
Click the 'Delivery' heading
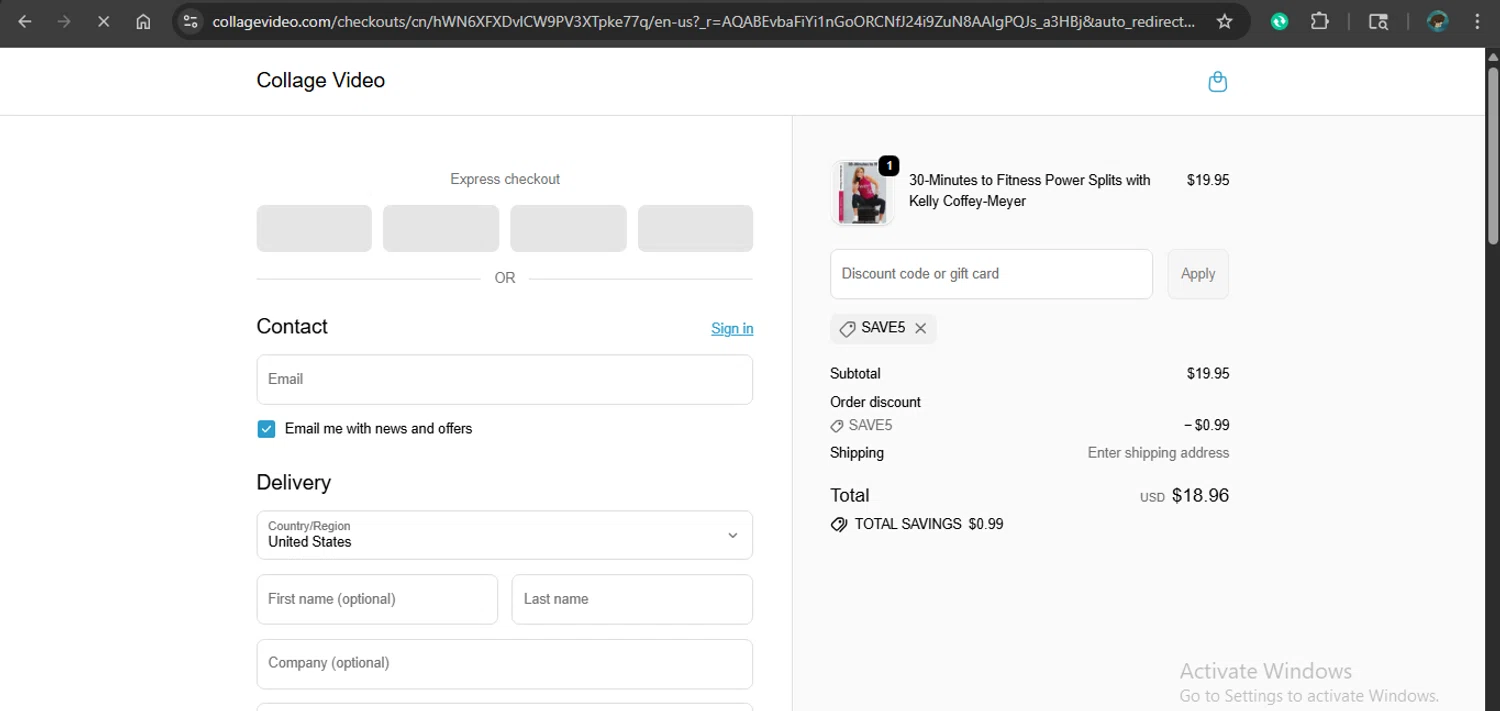point(293,482)
